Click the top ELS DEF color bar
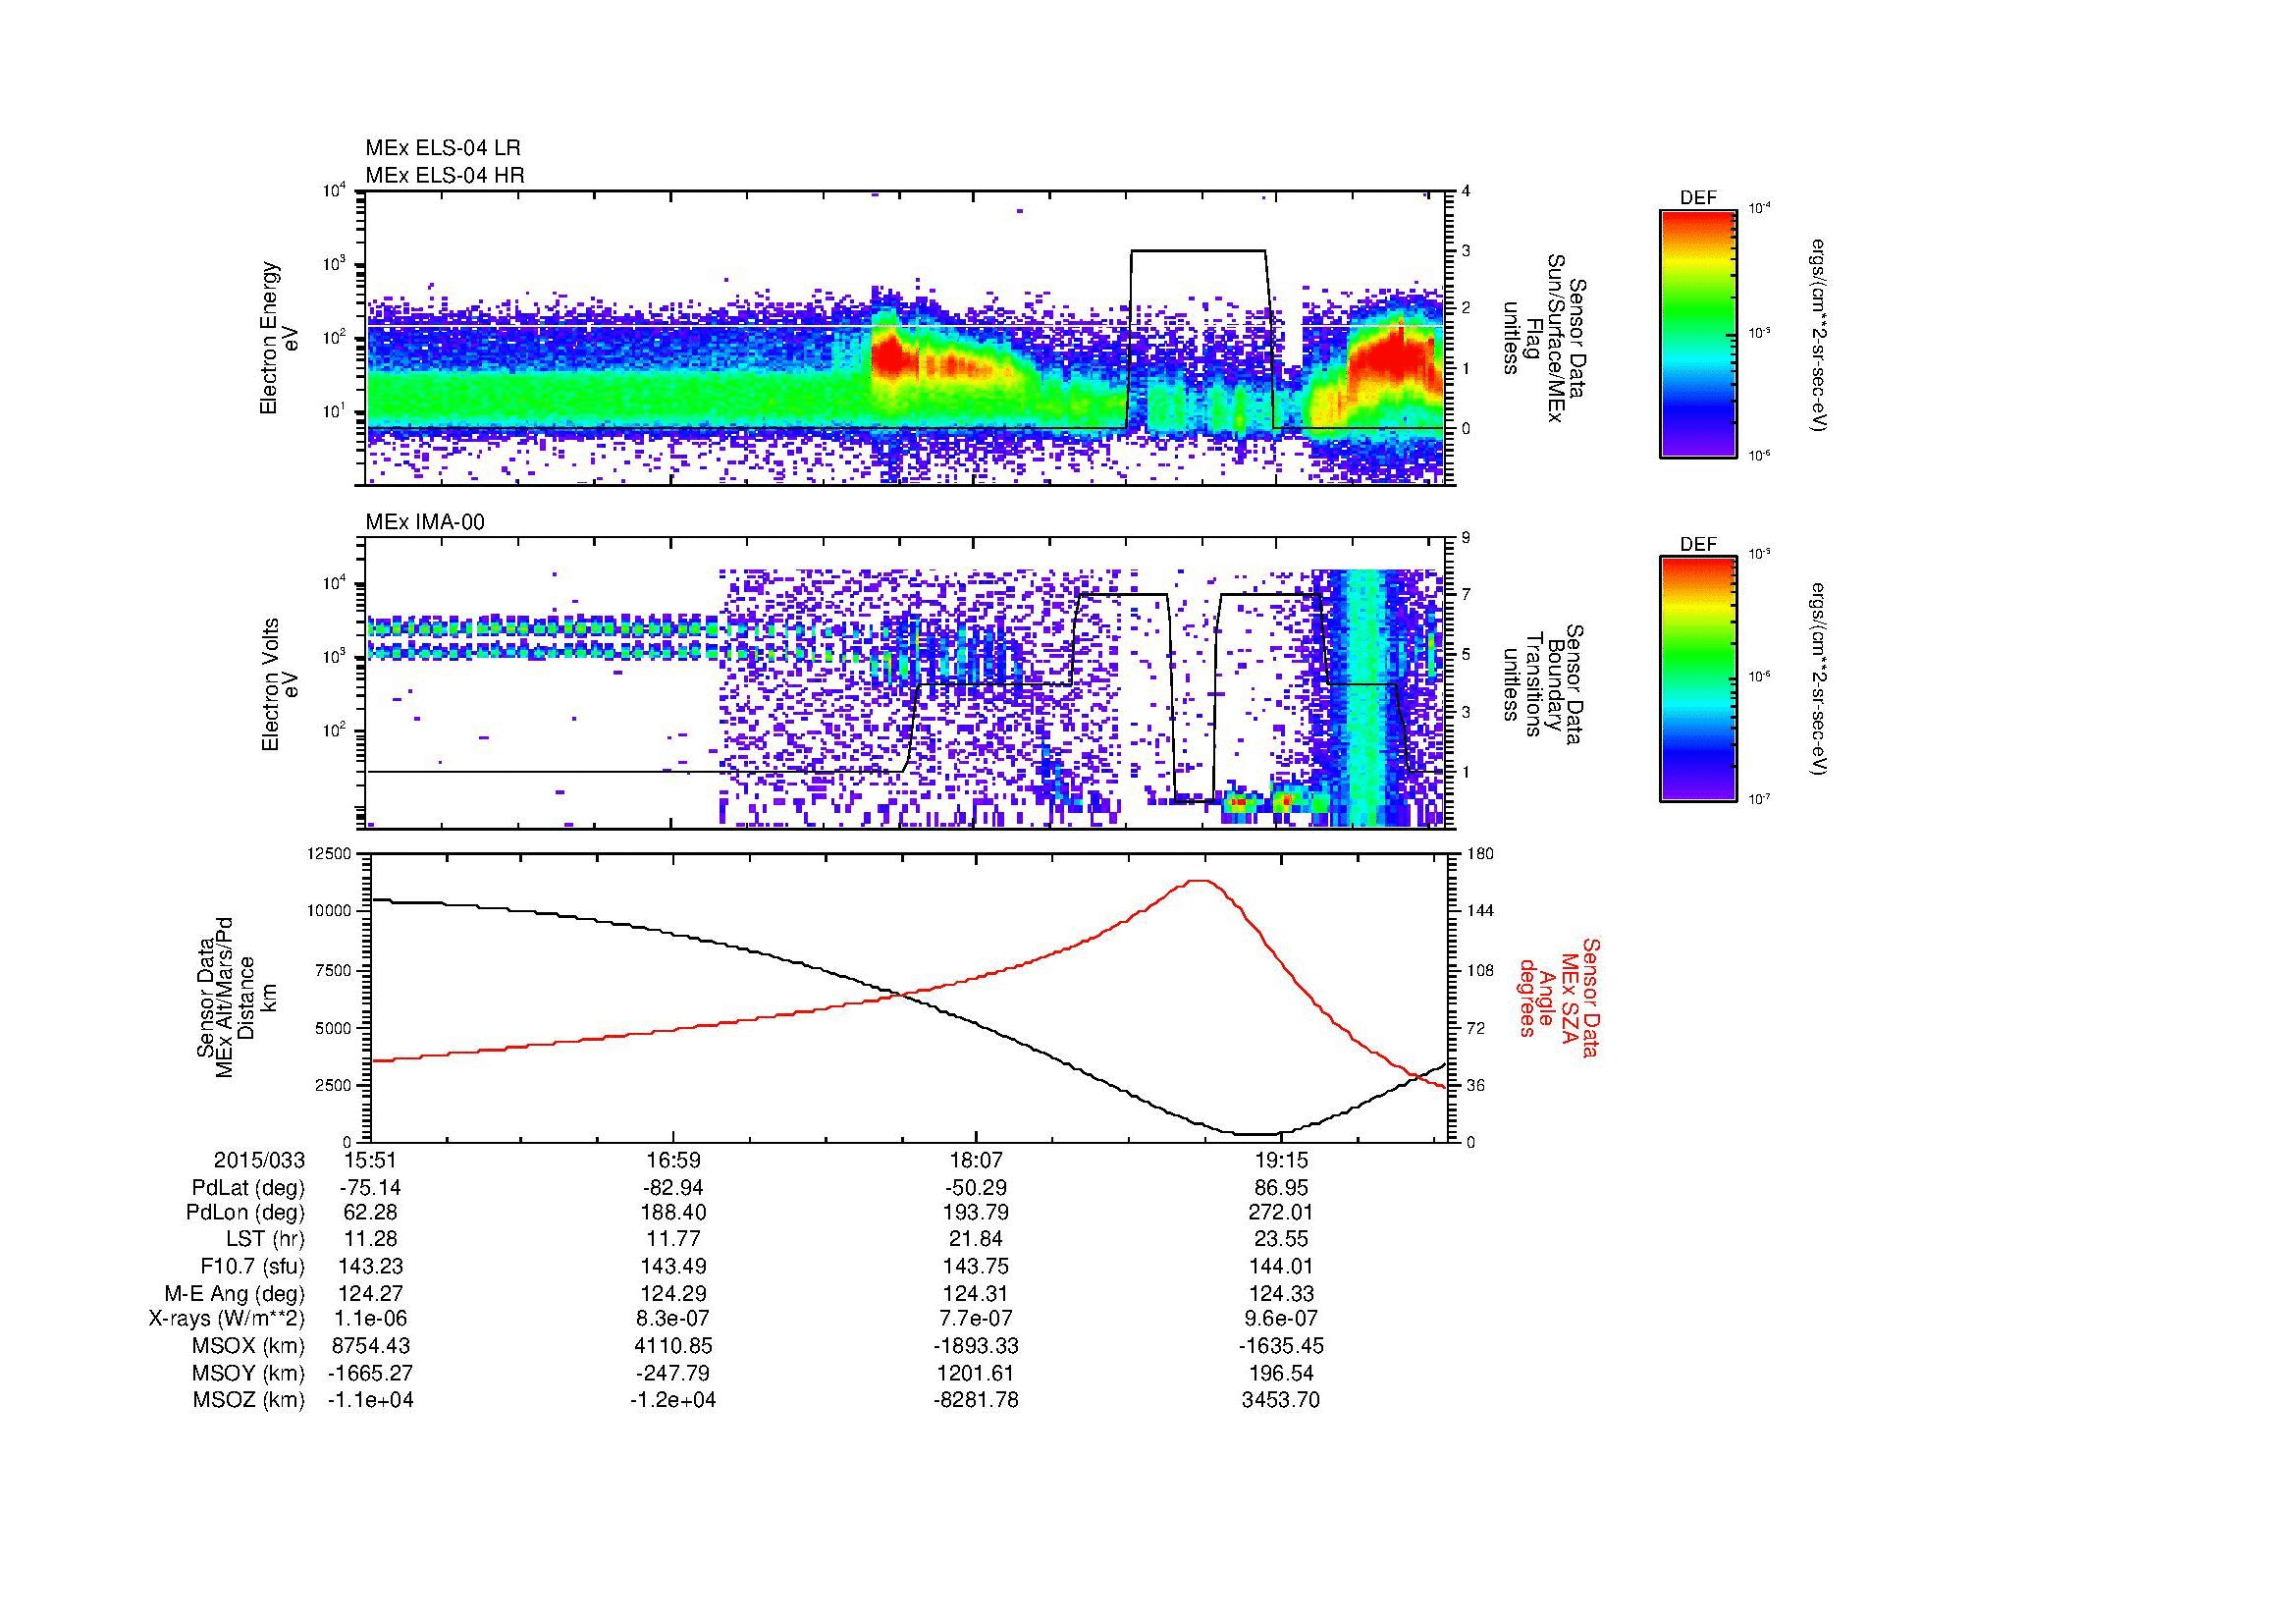 click(x=1698, y=333)
